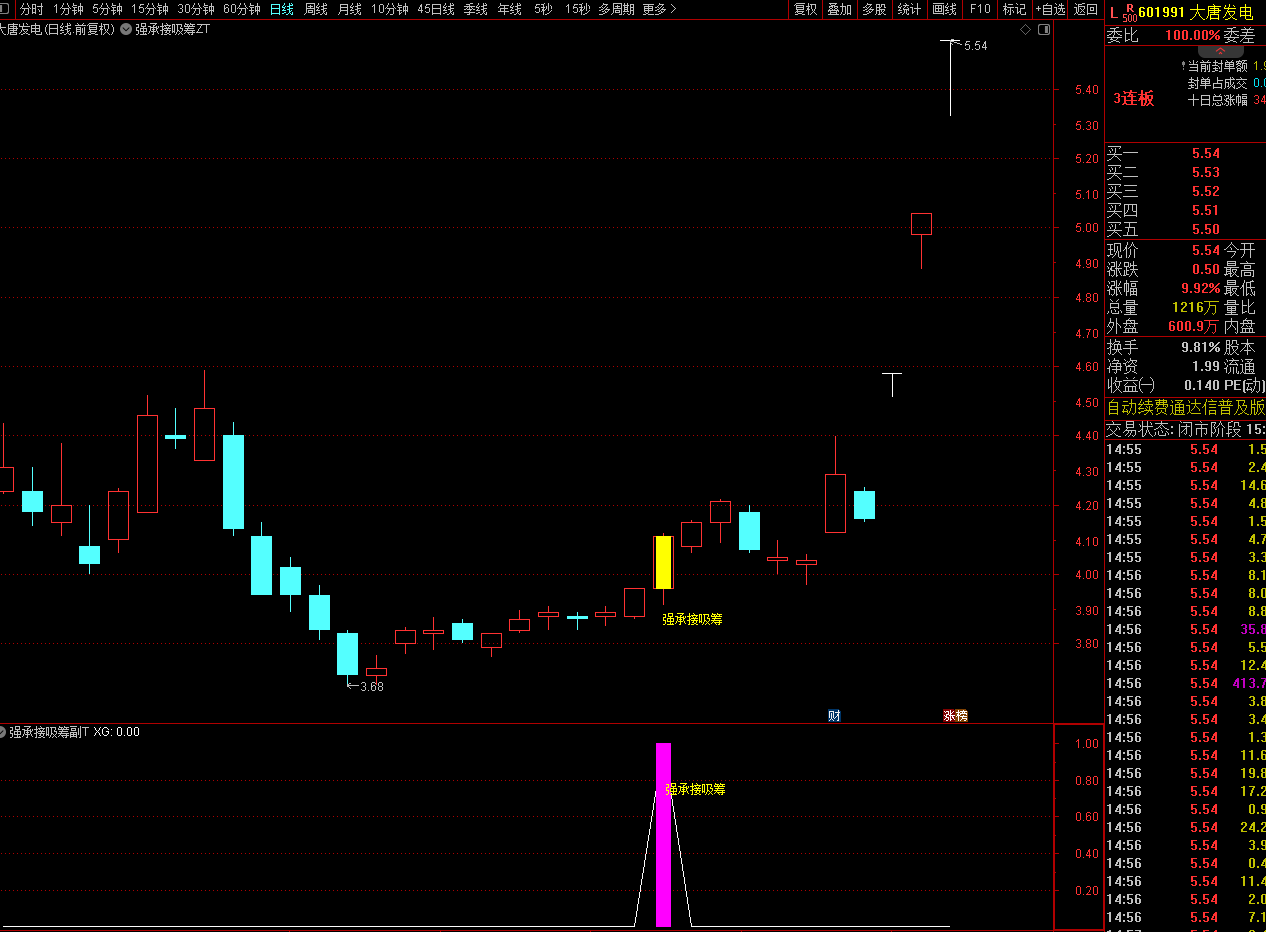Click the 财 financial marker icon
1266x932 pixels.
coord(834,715)
